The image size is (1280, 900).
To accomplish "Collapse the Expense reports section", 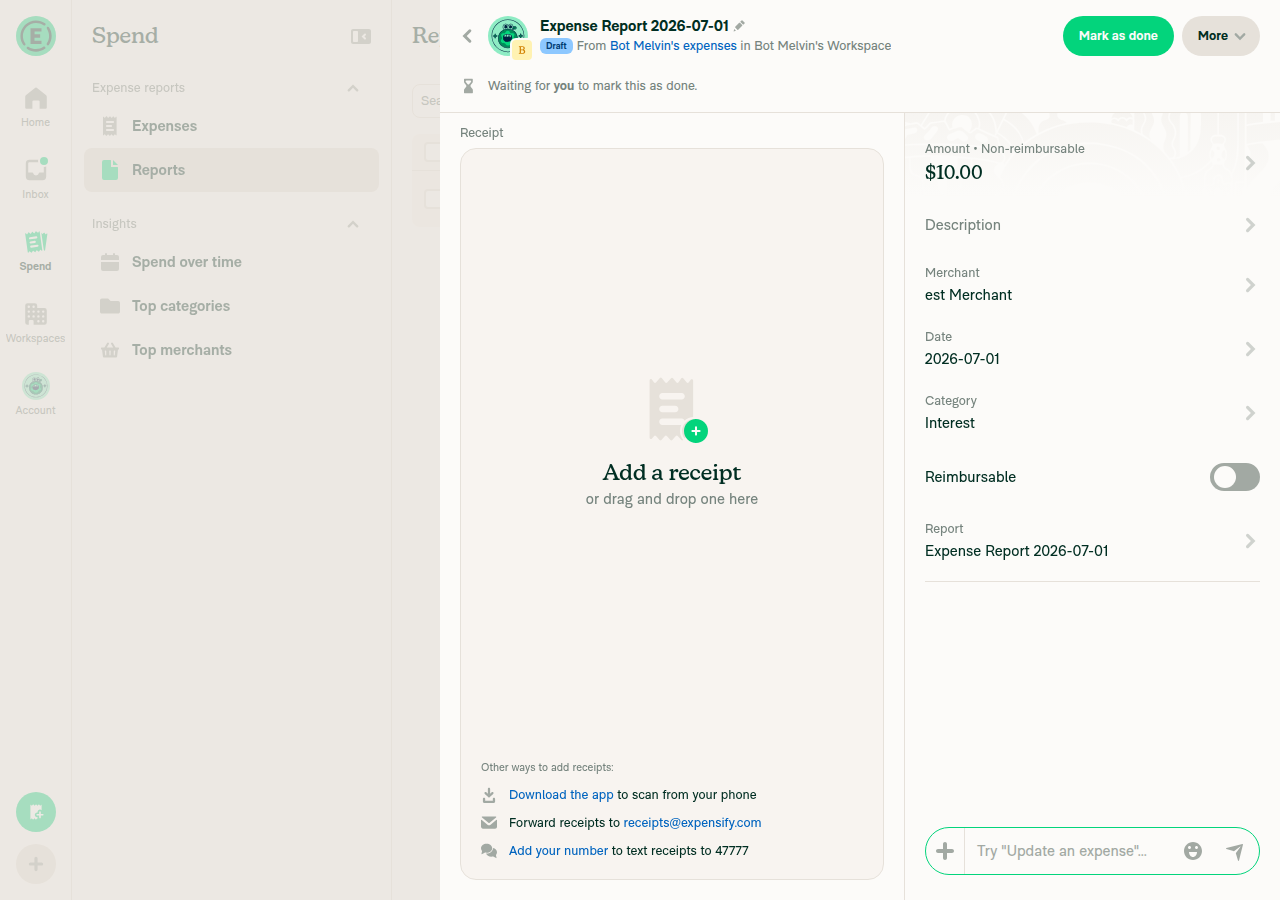I will click(x=353, y=88).
